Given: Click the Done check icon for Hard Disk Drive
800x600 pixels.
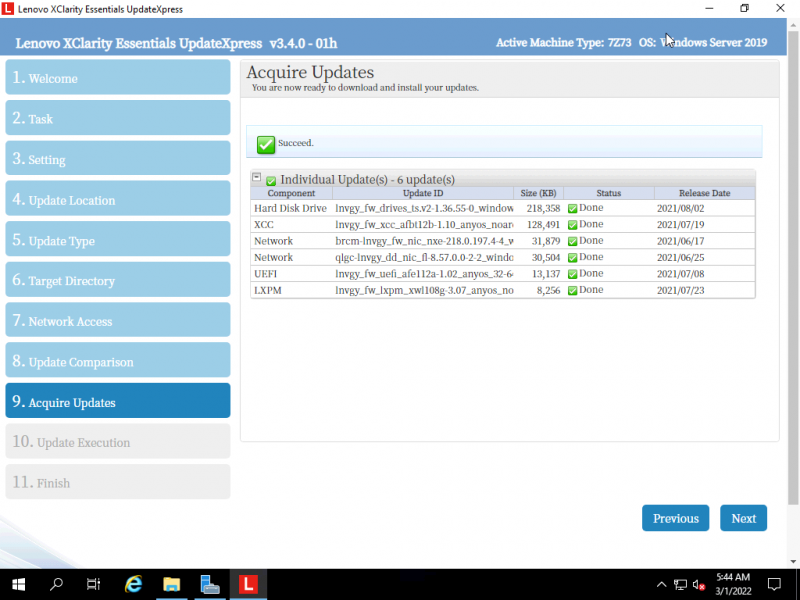Looking at the screenshot, I should coord(572,208).
